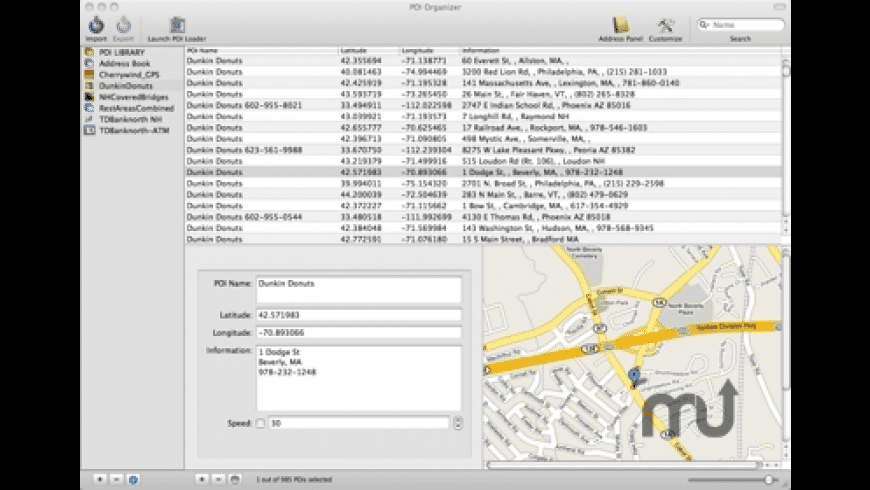Click the Cherrywind_GPS list icon
The width and height of the screenshot is (870, 490).
point(89,74)
